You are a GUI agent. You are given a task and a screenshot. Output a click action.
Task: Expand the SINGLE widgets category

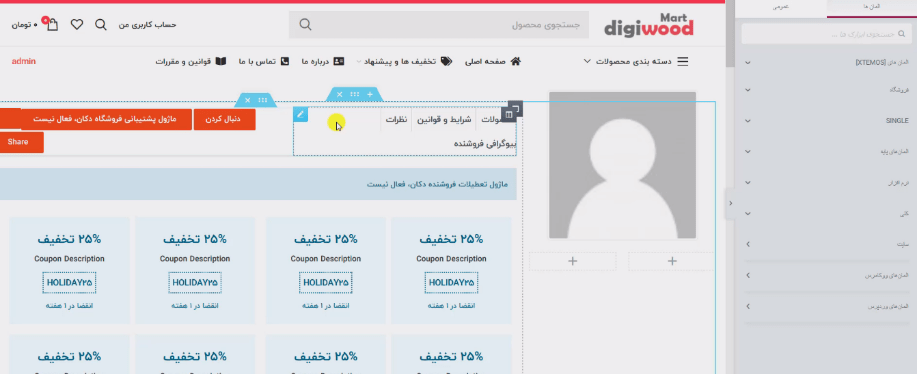[826, 121]
